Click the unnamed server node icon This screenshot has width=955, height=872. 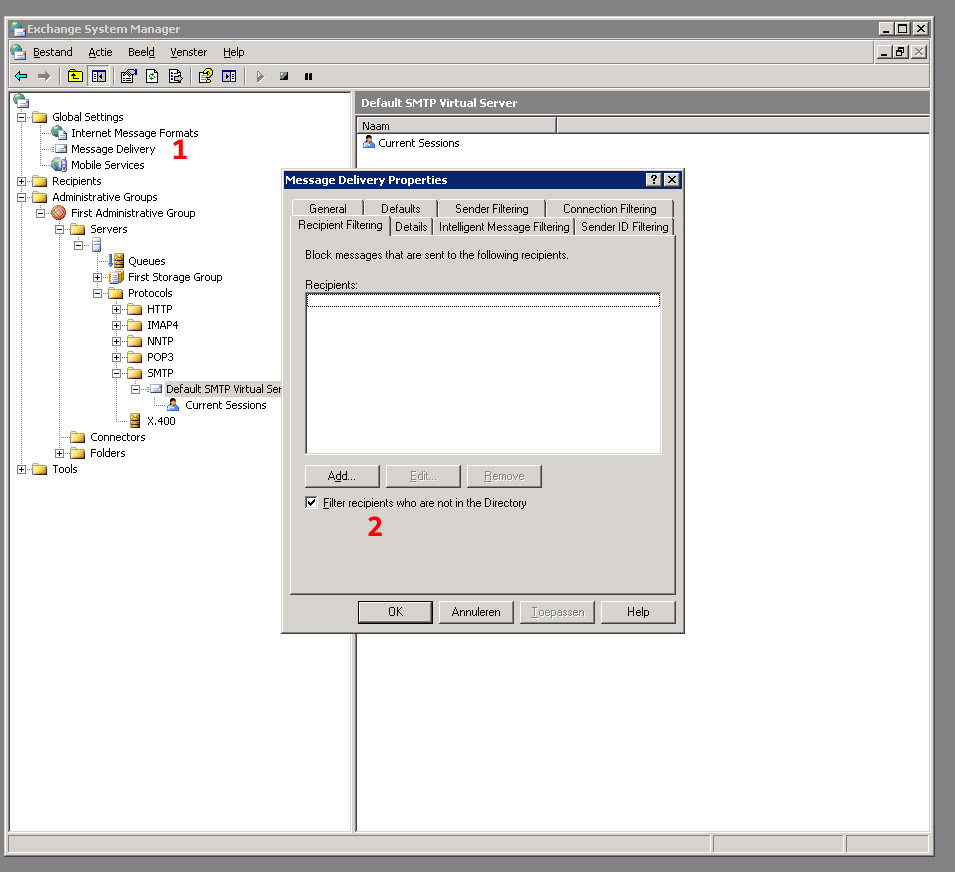pos(97,245)
